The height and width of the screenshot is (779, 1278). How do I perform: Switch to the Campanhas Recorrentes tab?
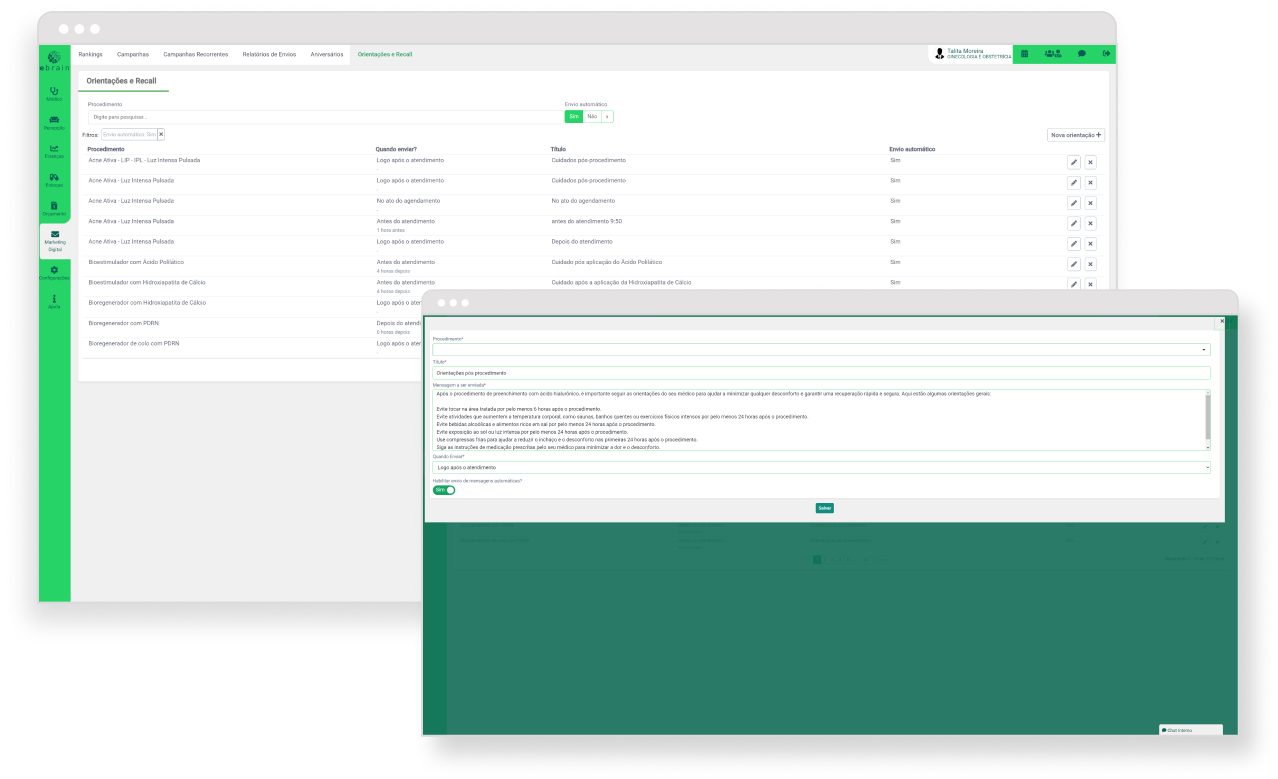tap(195, 54)
